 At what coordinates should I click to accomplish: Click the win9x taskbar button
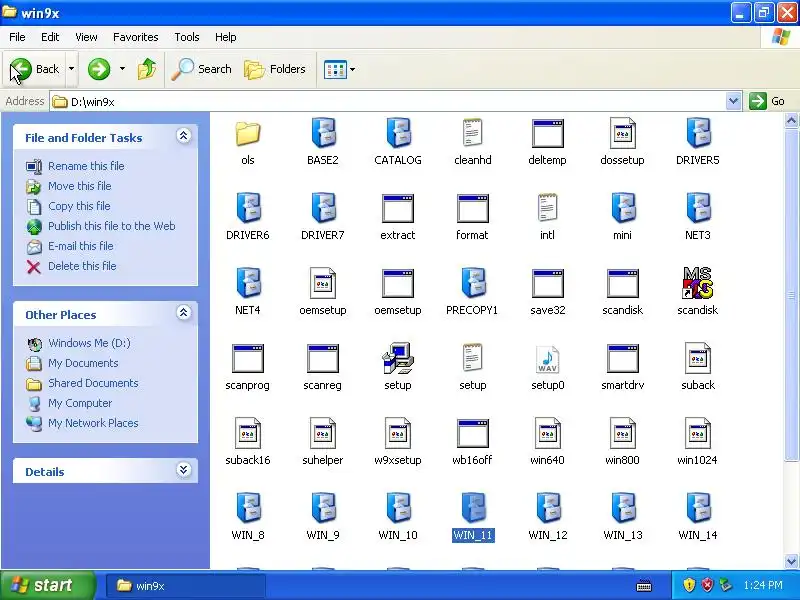pyautogui.click(x=186, y=585)
